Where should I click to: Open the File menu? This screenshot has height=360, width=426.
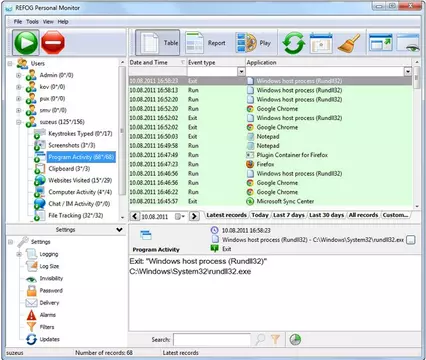pos(18,22)
